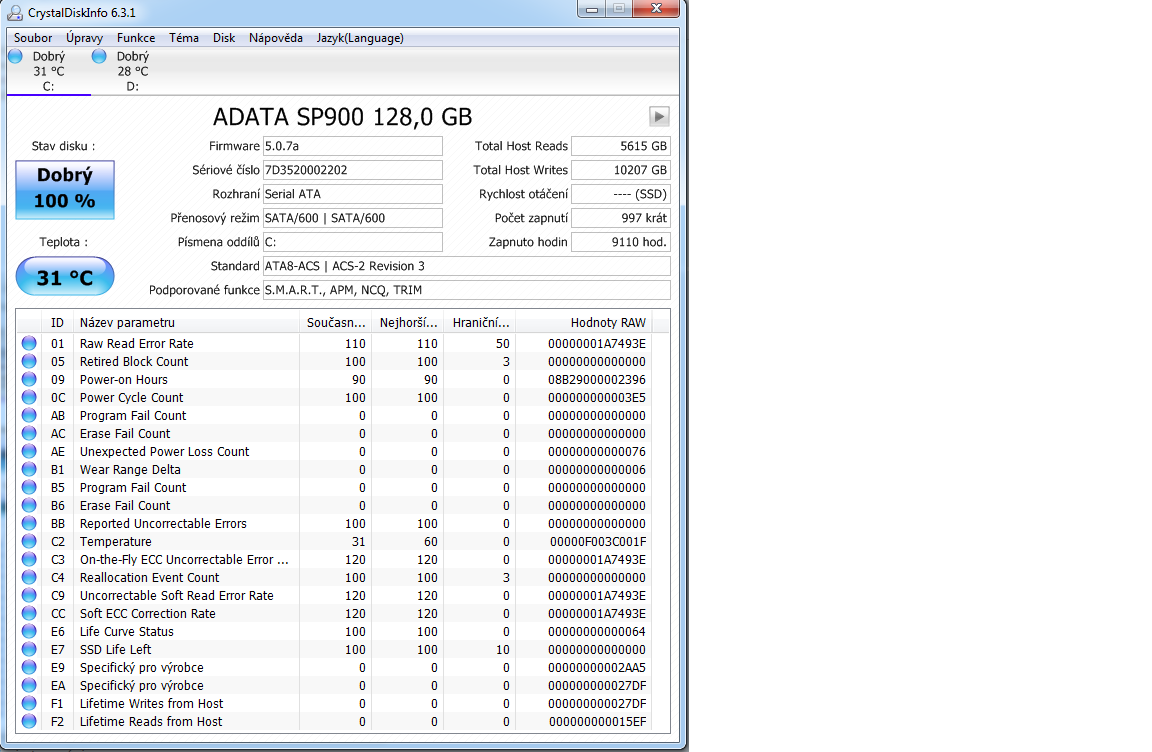Click status icon for Power Cycle Count
The image size is (1152, 752).
[x=29, y=397]
